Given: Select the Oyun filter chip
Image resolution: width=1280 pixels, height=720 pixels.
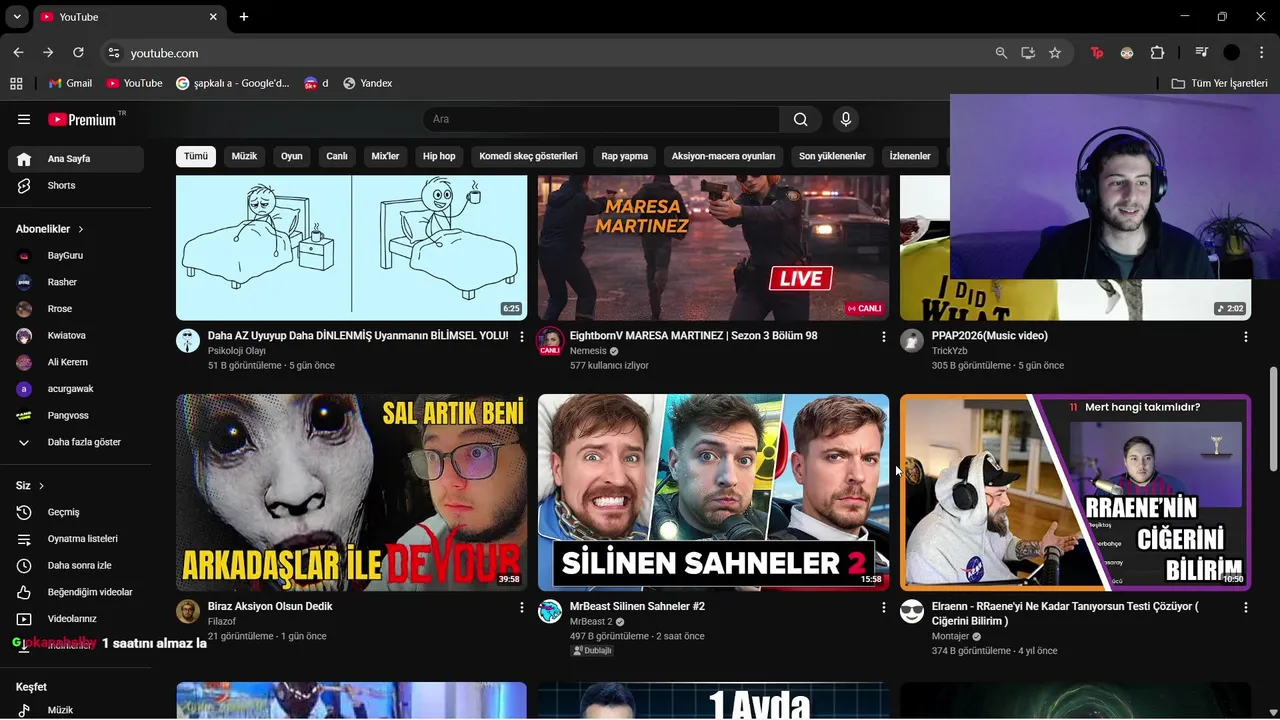Looking at the screenshot, I should [291, 156].
